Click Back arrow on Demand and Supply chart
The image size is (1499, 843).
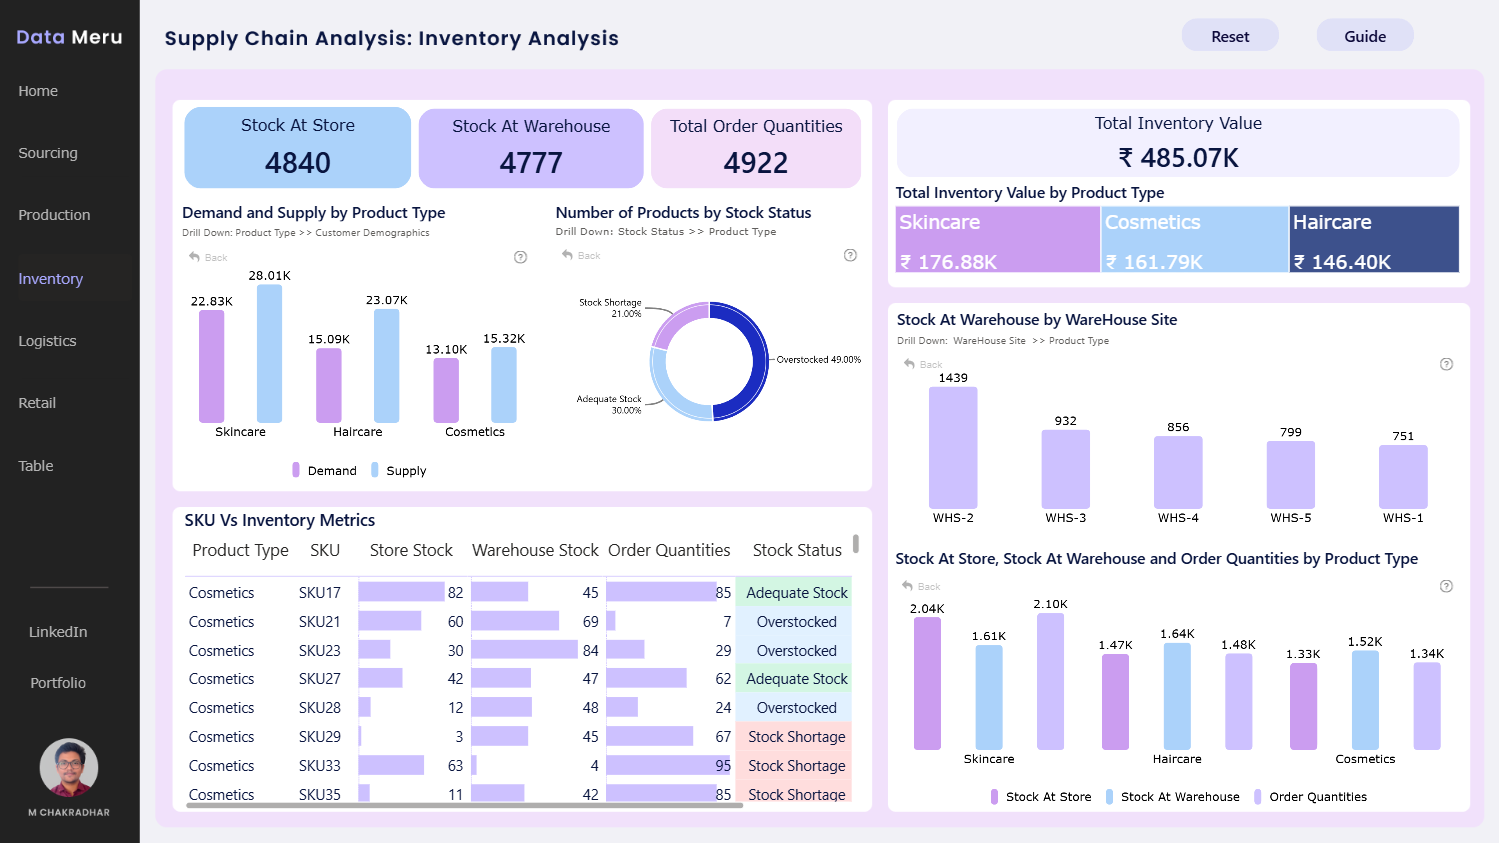tap(208, 257)
